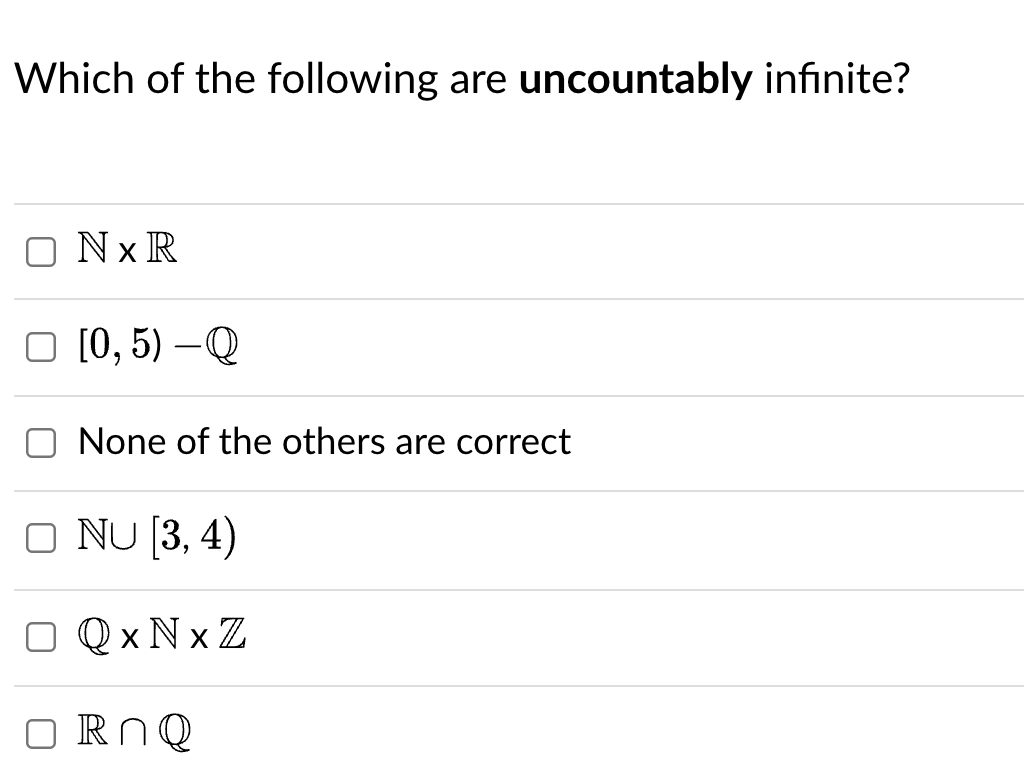The width and height of the screenshot is (1024, 760).
Task: Click the 'None of the others are correct' text
Action: click(x=324, y=441)
